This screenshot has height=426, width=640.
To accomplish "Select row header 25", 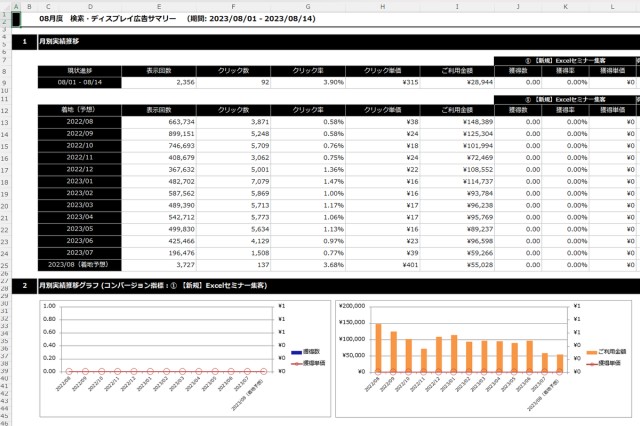I will [4, 266].
